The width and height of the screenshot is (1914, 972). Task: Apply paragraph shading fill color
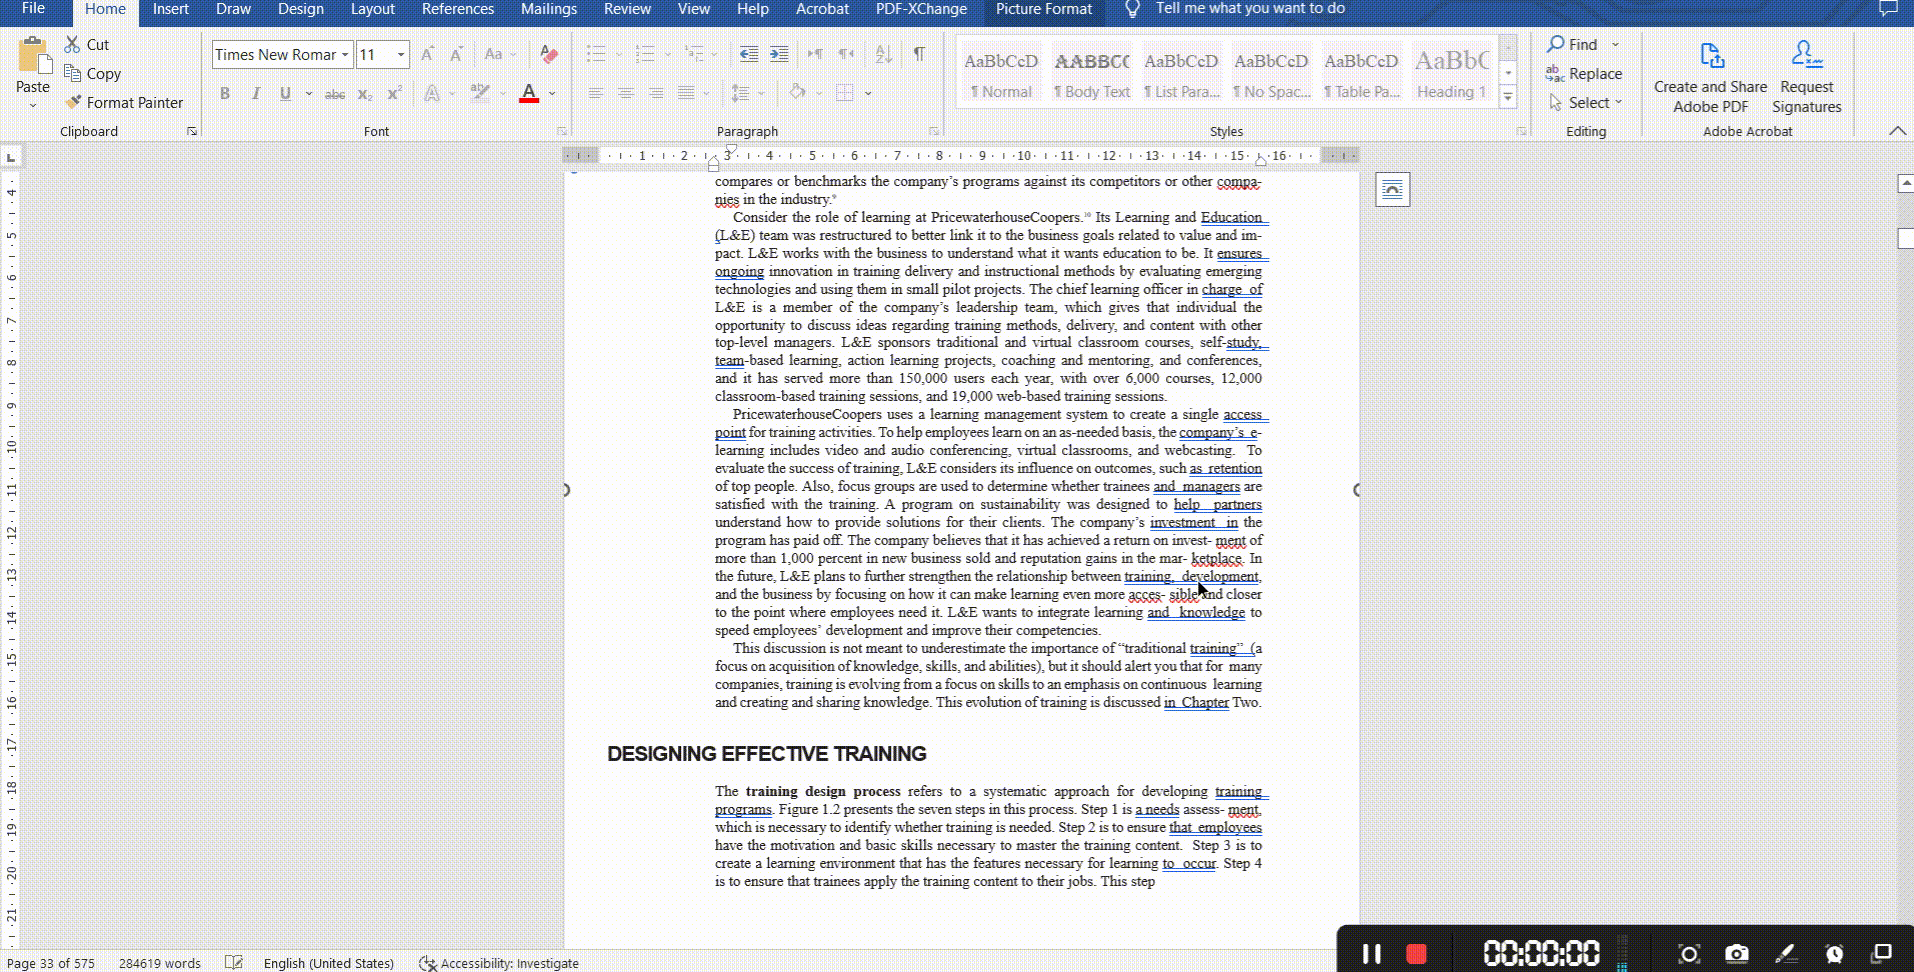[x=797, y=93]
